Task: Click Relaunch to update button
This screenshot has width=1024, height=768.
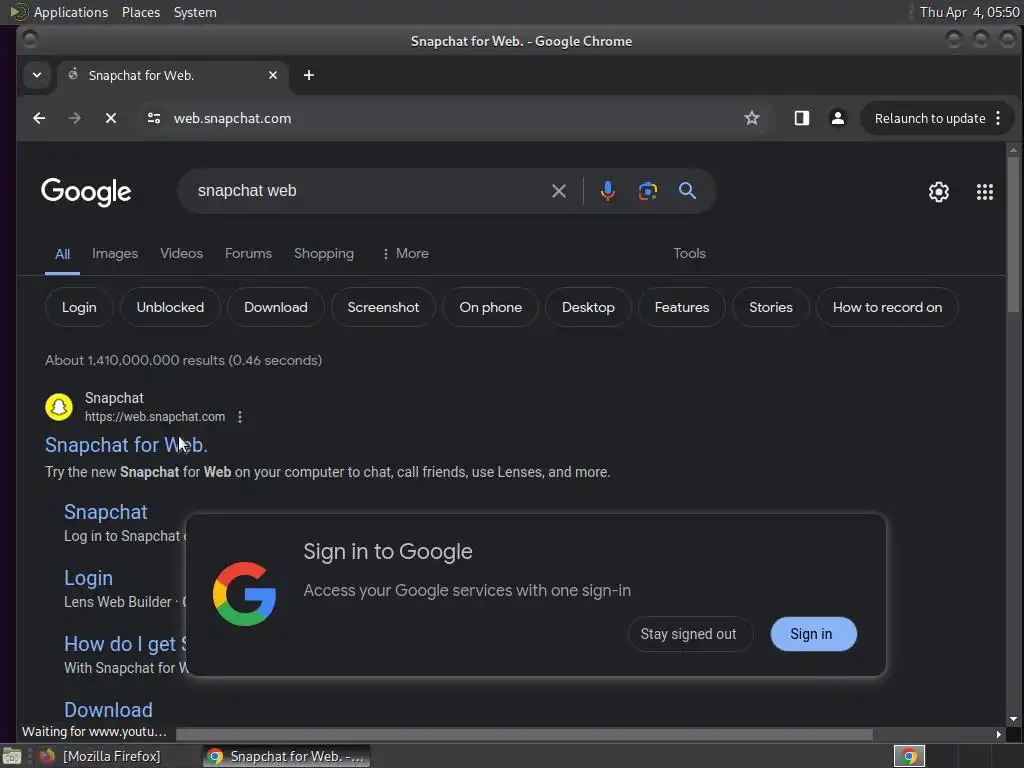Action: pyautogui.click(x=930, y=118)
